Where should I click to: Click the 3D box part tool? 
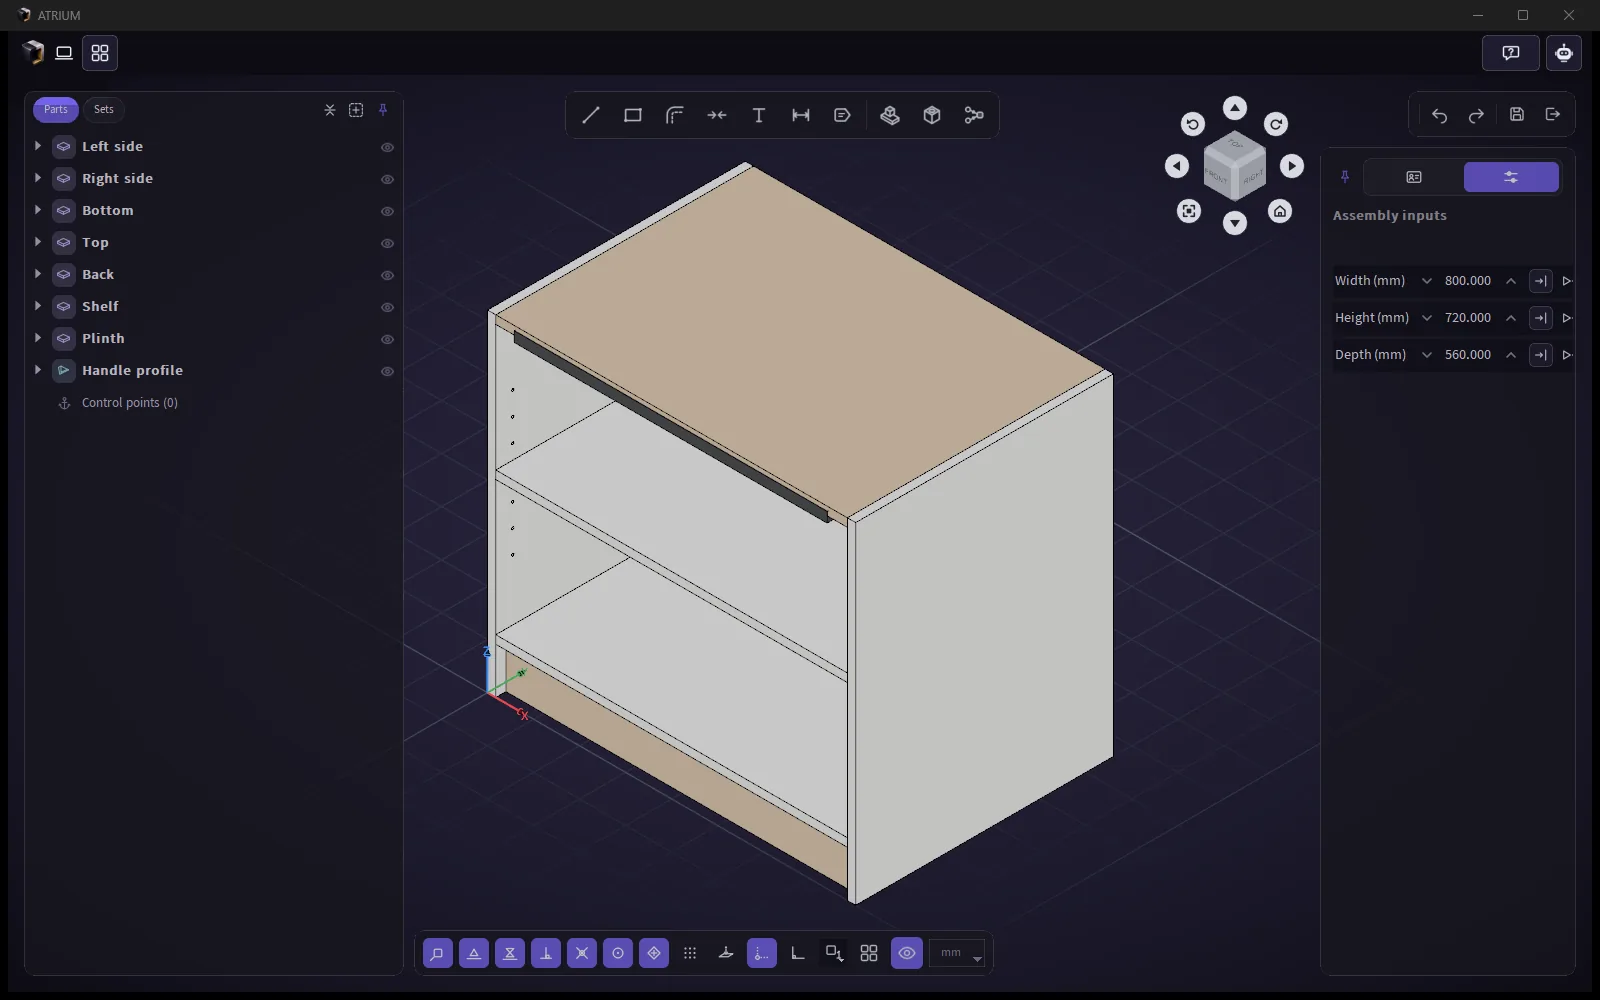(x=932, y=115)
